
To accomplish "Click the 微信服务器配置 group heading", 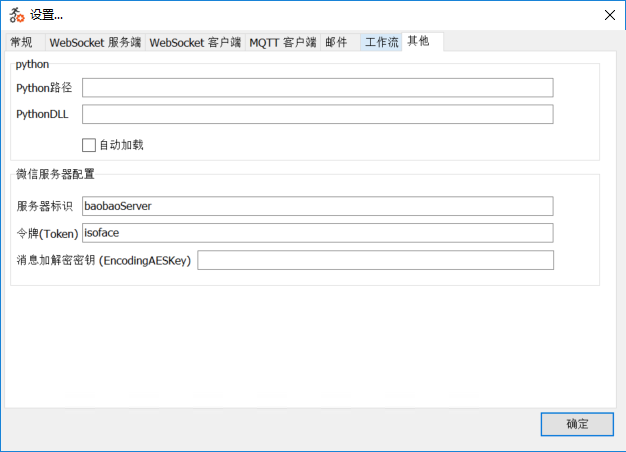I will [55, 174].
